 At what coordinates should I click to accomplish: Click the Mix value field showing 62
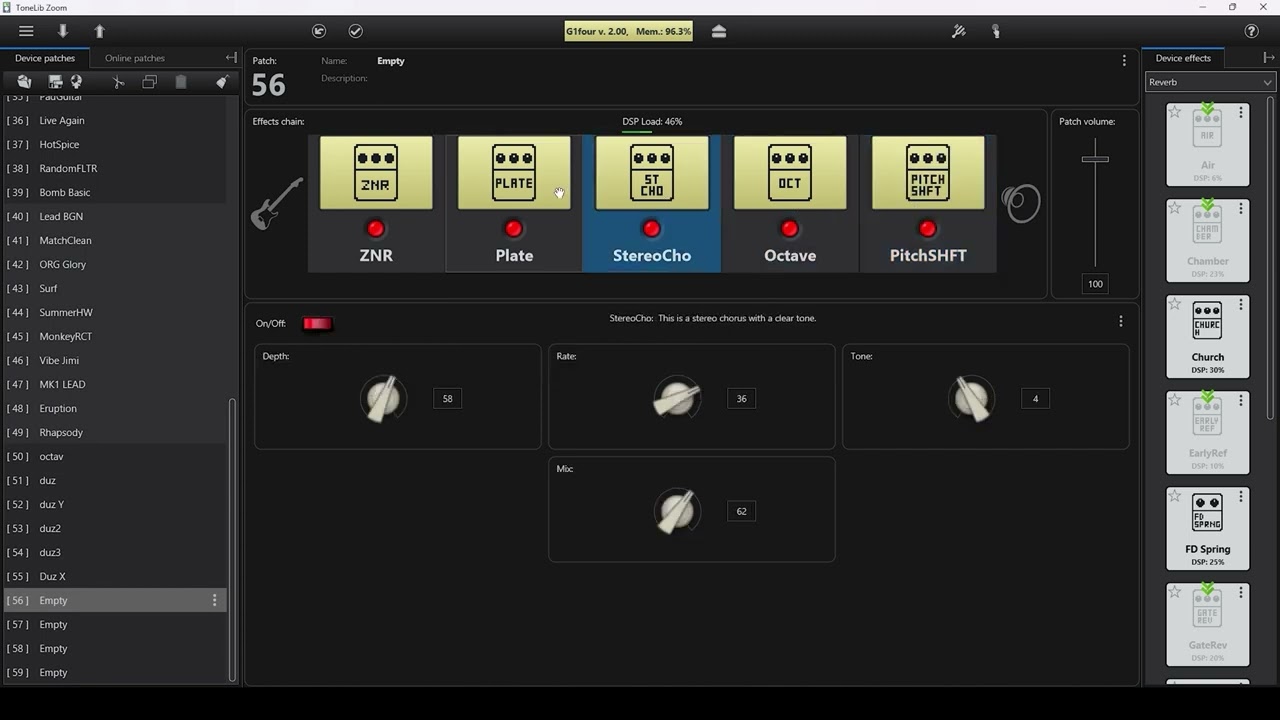pyautogui.click(x=741, y=511)
